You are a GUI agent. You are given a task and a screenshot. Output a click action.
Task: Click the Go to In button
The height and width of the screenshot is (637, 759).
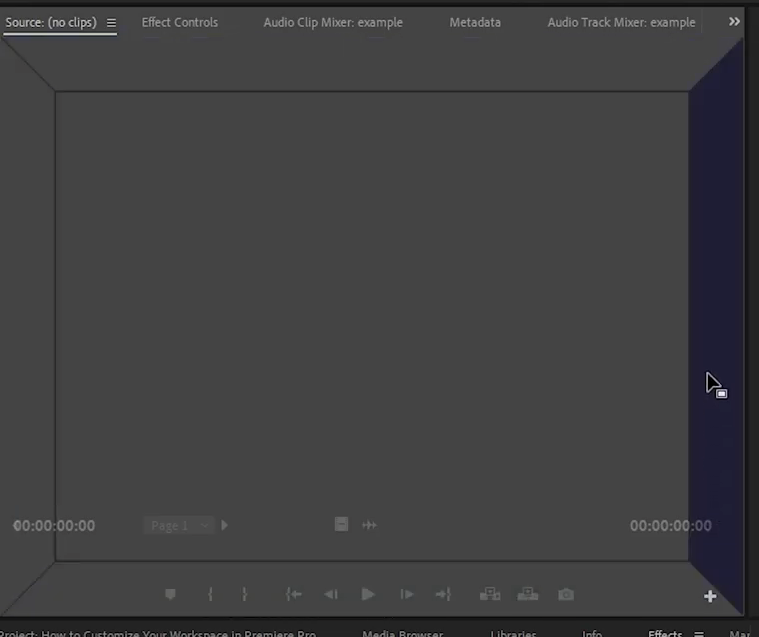tap(293, 594)
